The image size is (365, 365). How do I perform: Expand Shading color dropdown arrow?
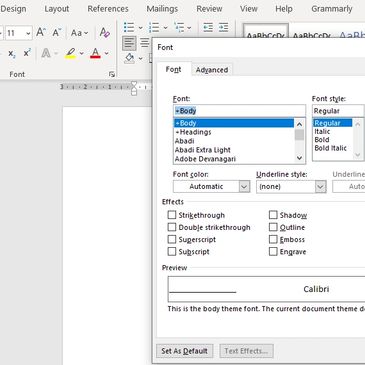[x=141, y=59]
